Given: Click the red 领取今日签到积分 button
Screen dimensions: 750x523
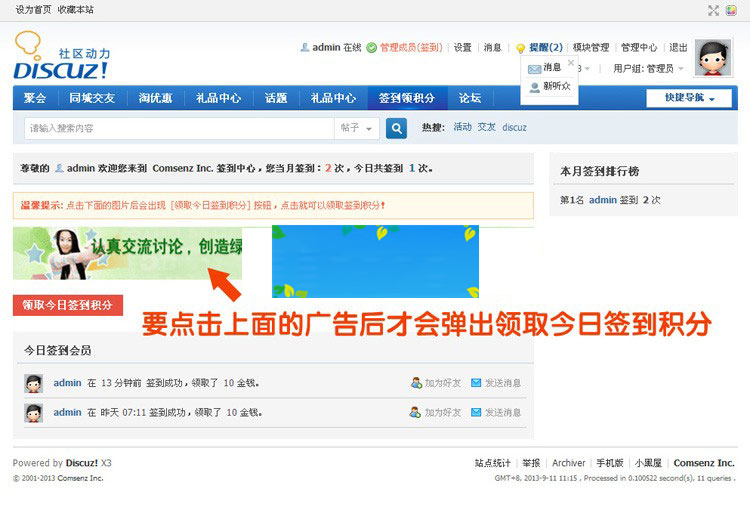Looking at the screenshot, I should click(x=68, y=305).
